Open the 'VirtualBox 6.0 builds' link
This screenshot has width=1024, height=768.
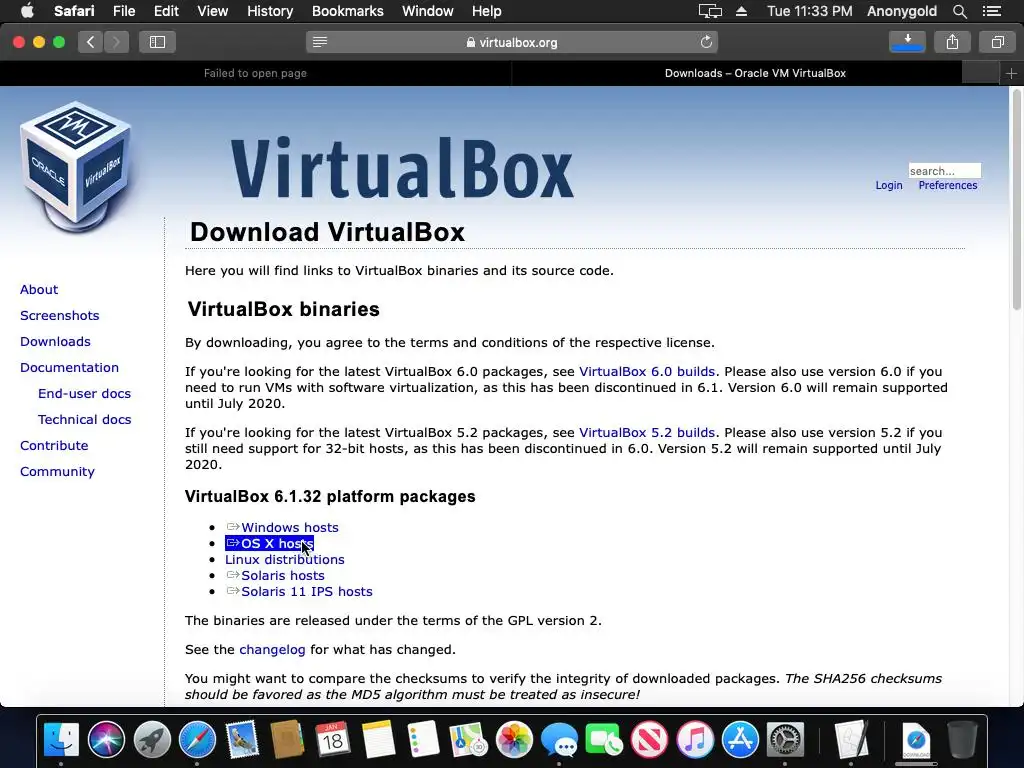(647, 372)
